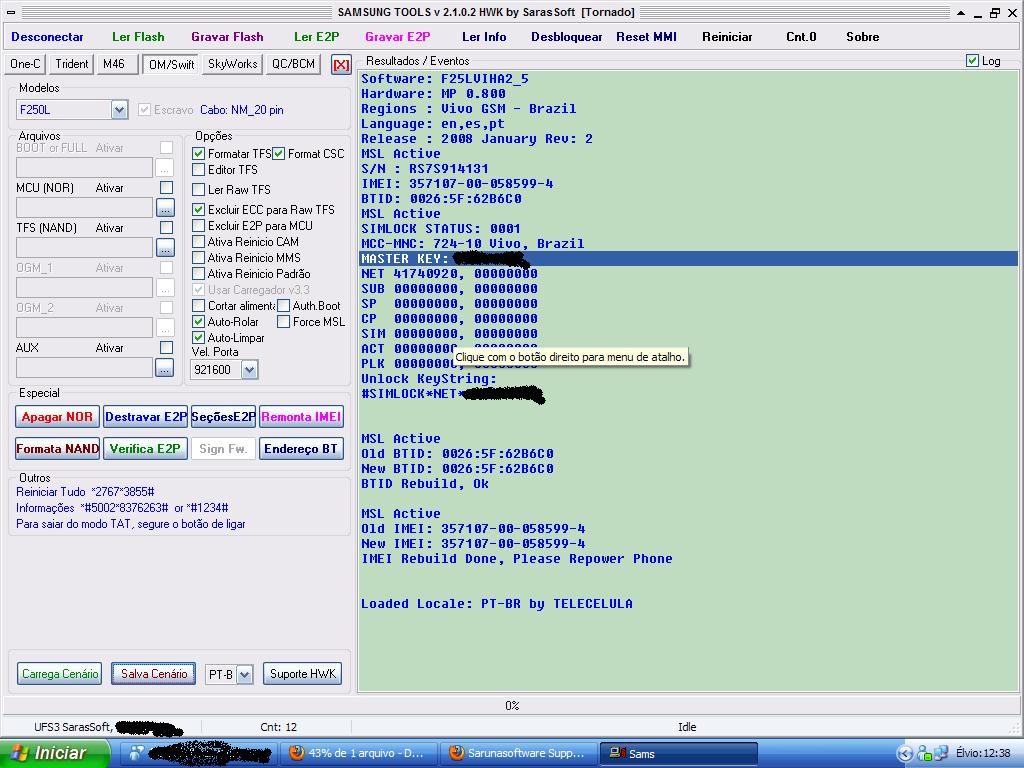Switch to the One-C tab

25,64
